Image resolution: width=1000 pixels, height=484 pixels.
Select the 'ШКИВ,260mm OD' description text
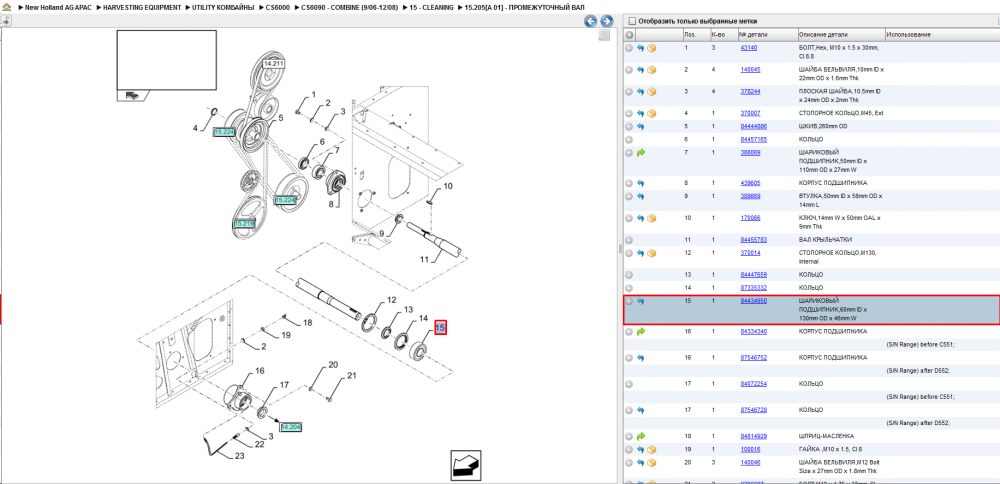coord(823,126)
